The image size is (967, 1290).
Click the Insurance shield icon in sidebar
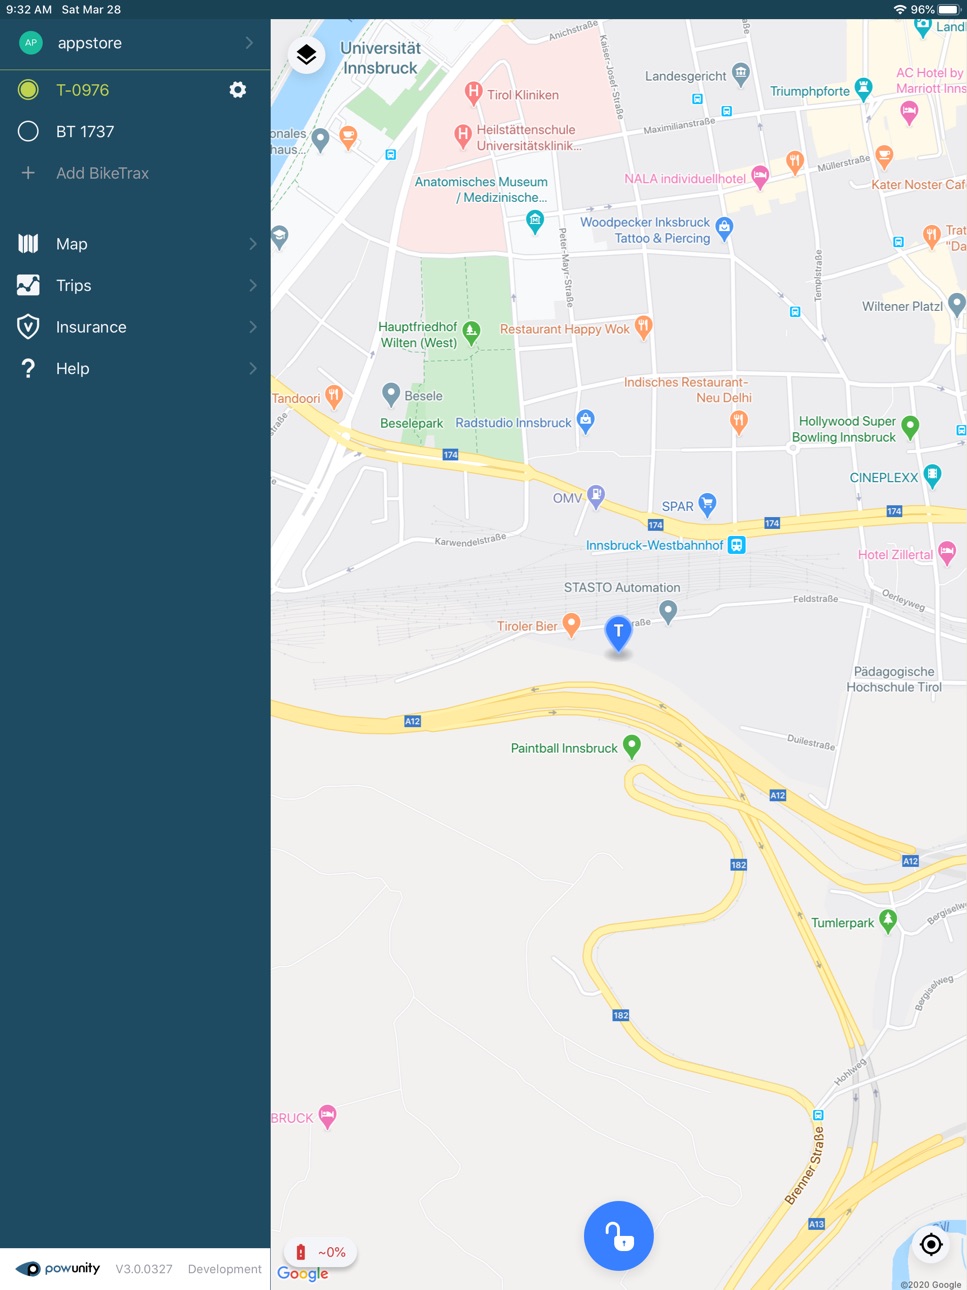pos(28,327)
